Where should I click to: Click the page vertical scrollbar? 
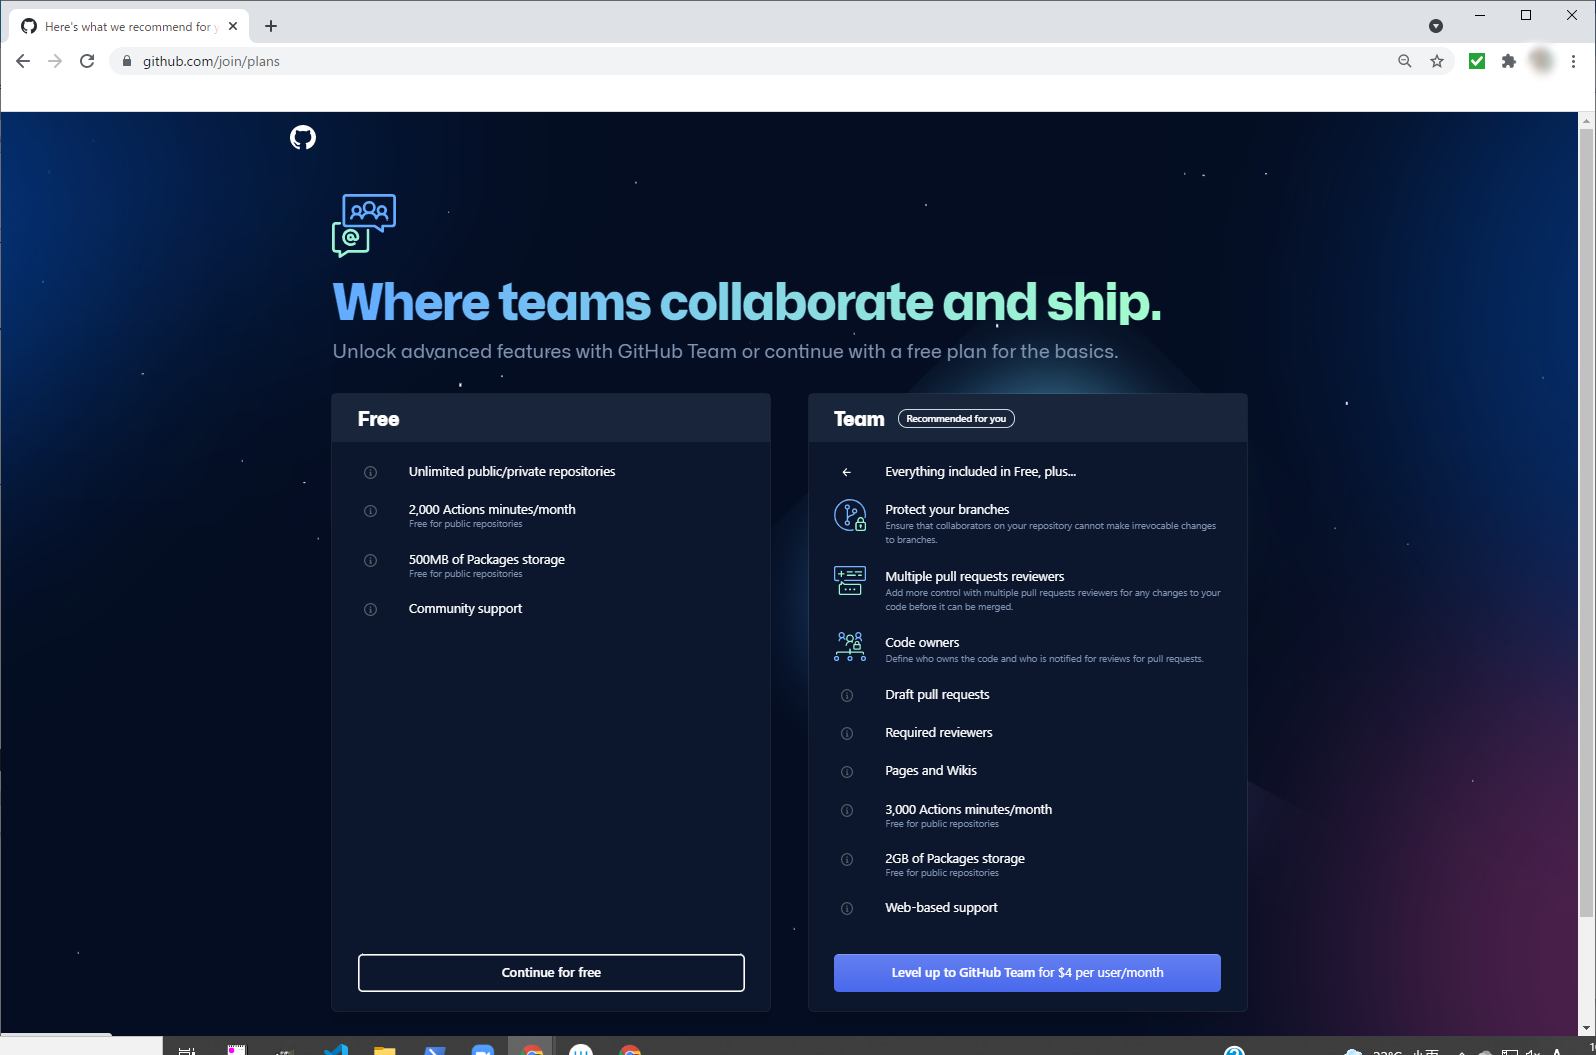click(x=1586, y=520)
